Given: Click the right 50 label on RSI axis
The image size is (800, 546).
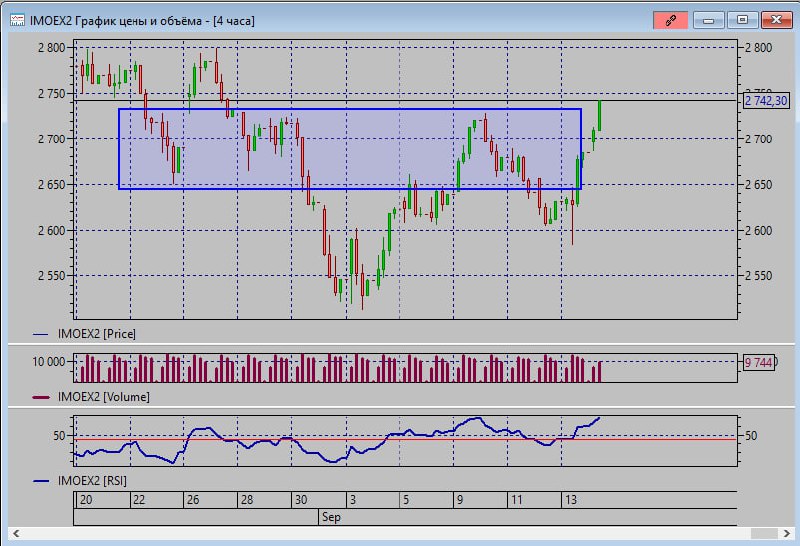Looking at the screenshot, I should 751,436.
